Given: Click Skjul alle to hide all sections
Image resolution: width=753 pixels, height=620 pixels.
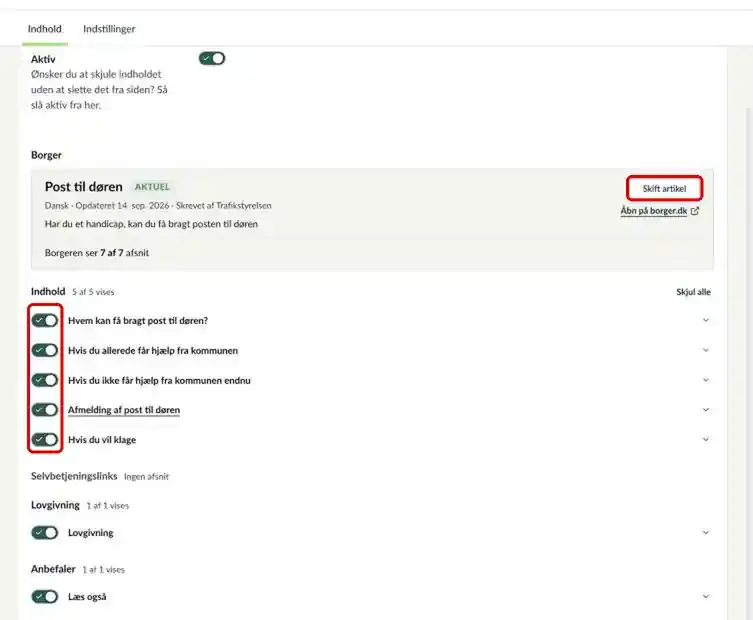Looking at the screenshot, I should [x=693, y=292].
